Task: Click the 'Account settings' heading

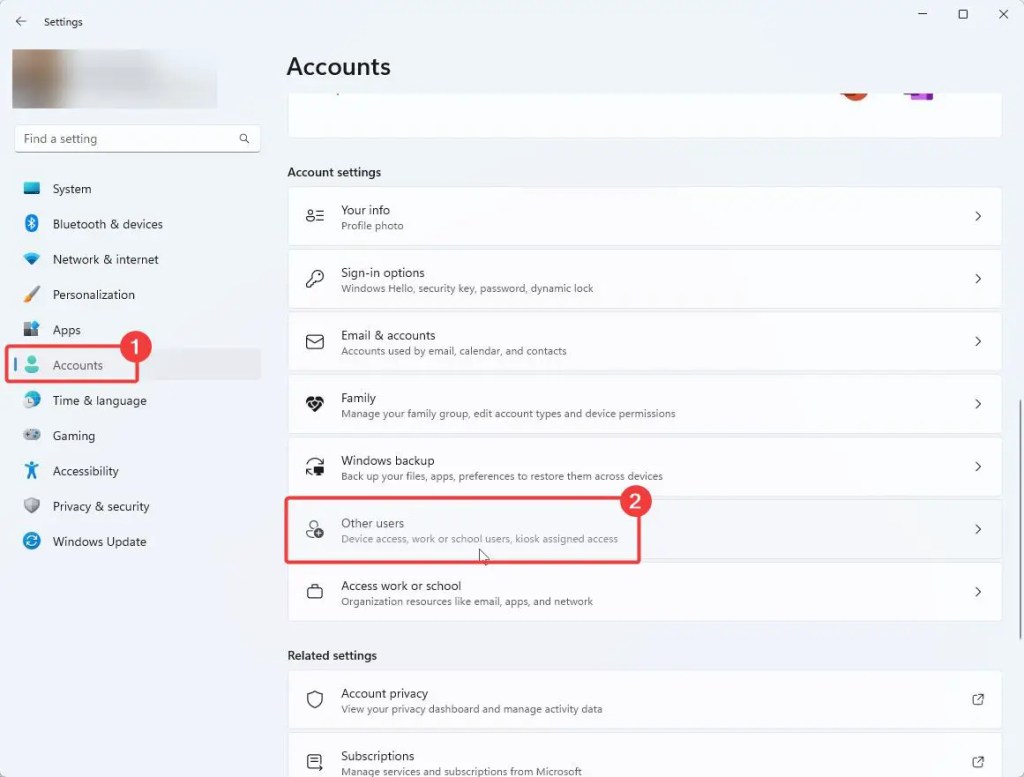Action: (334, 172)
